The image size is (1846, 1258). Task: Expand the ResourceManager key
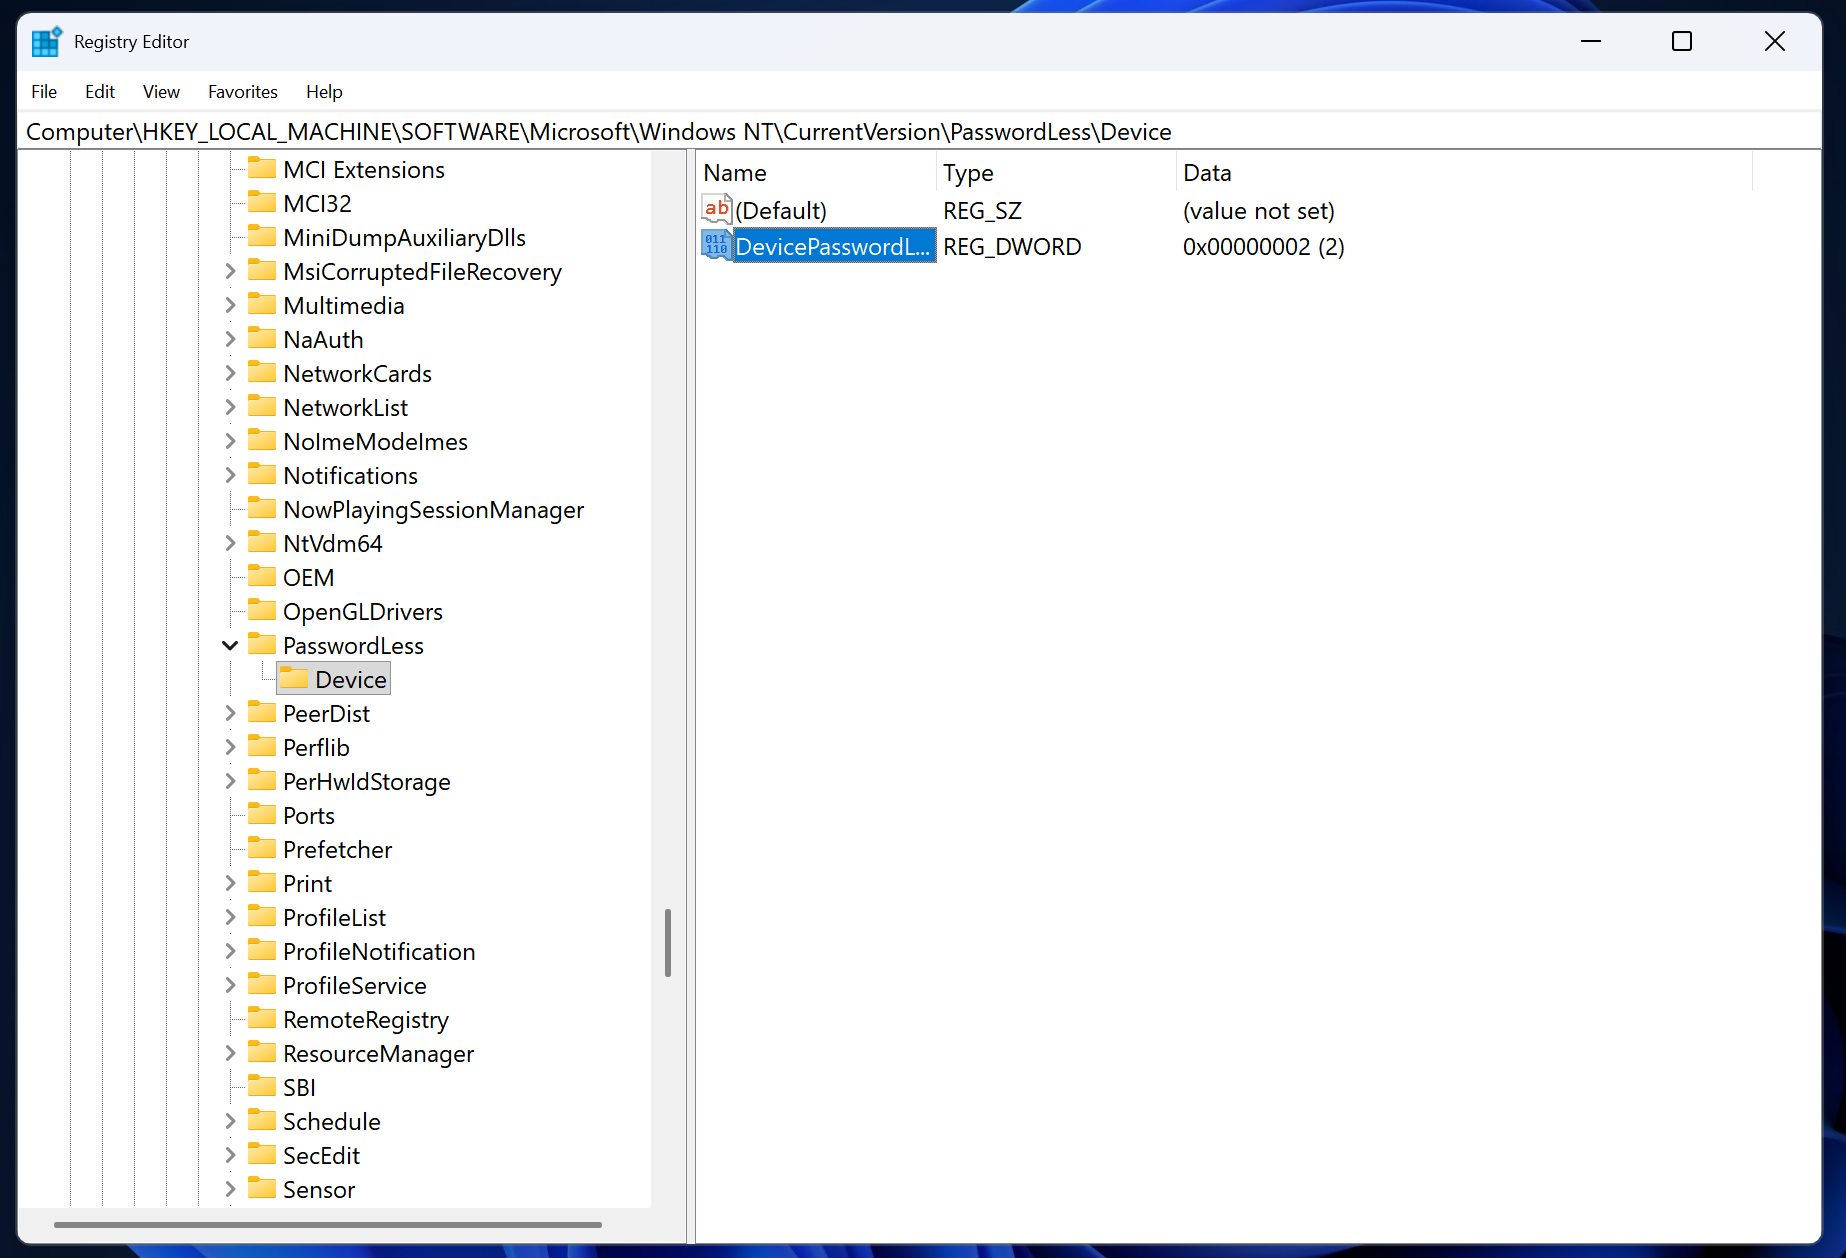click(x=230, y=1053)
